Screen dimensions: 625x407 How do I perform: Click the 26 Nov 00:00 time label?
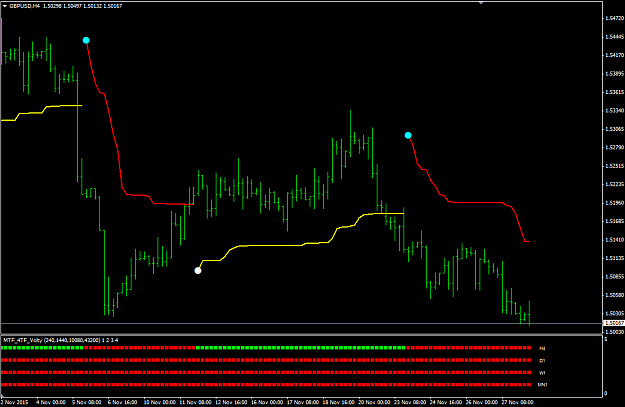(x=482, y=402)
